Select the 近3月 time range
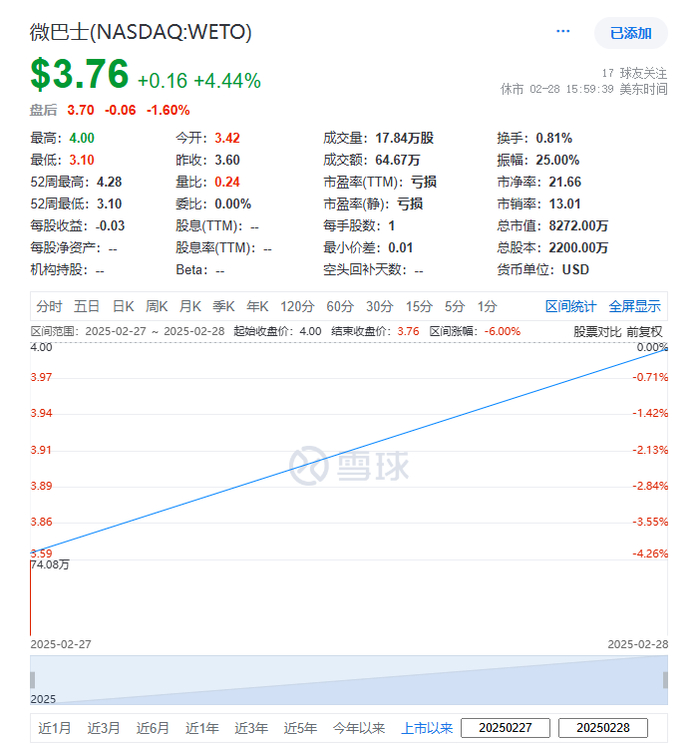Viewport: 700px width, 754px height. pos(103,728)
